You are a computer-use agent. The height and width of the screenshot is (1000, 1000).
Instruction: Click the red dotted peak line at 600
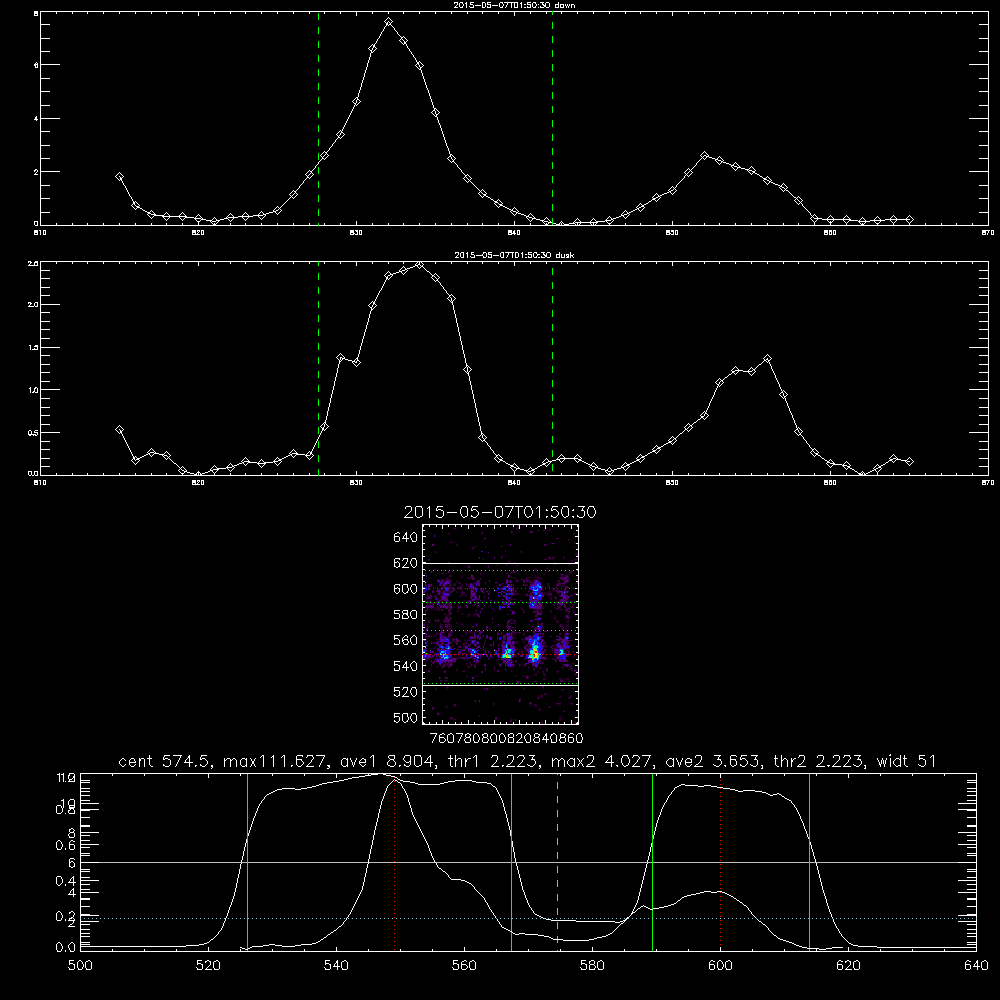pos(721,861)
